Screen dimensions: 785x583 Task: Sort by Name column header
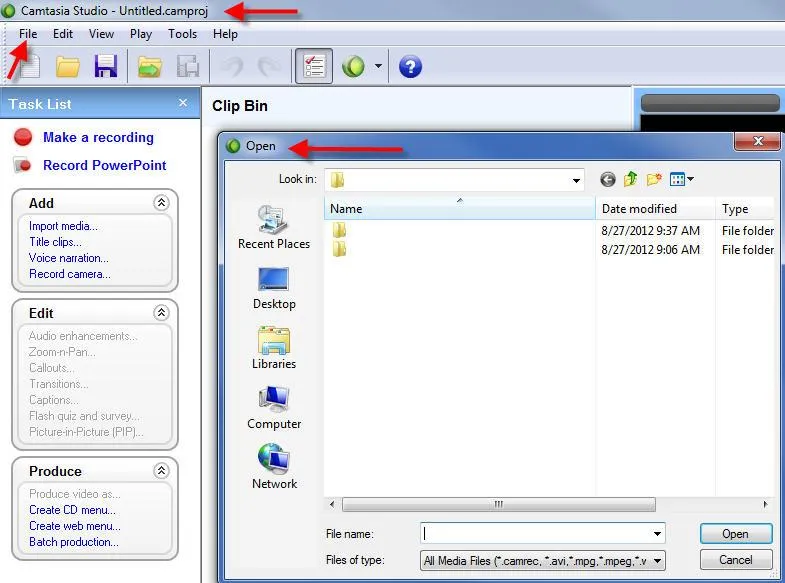pos(460,208)
